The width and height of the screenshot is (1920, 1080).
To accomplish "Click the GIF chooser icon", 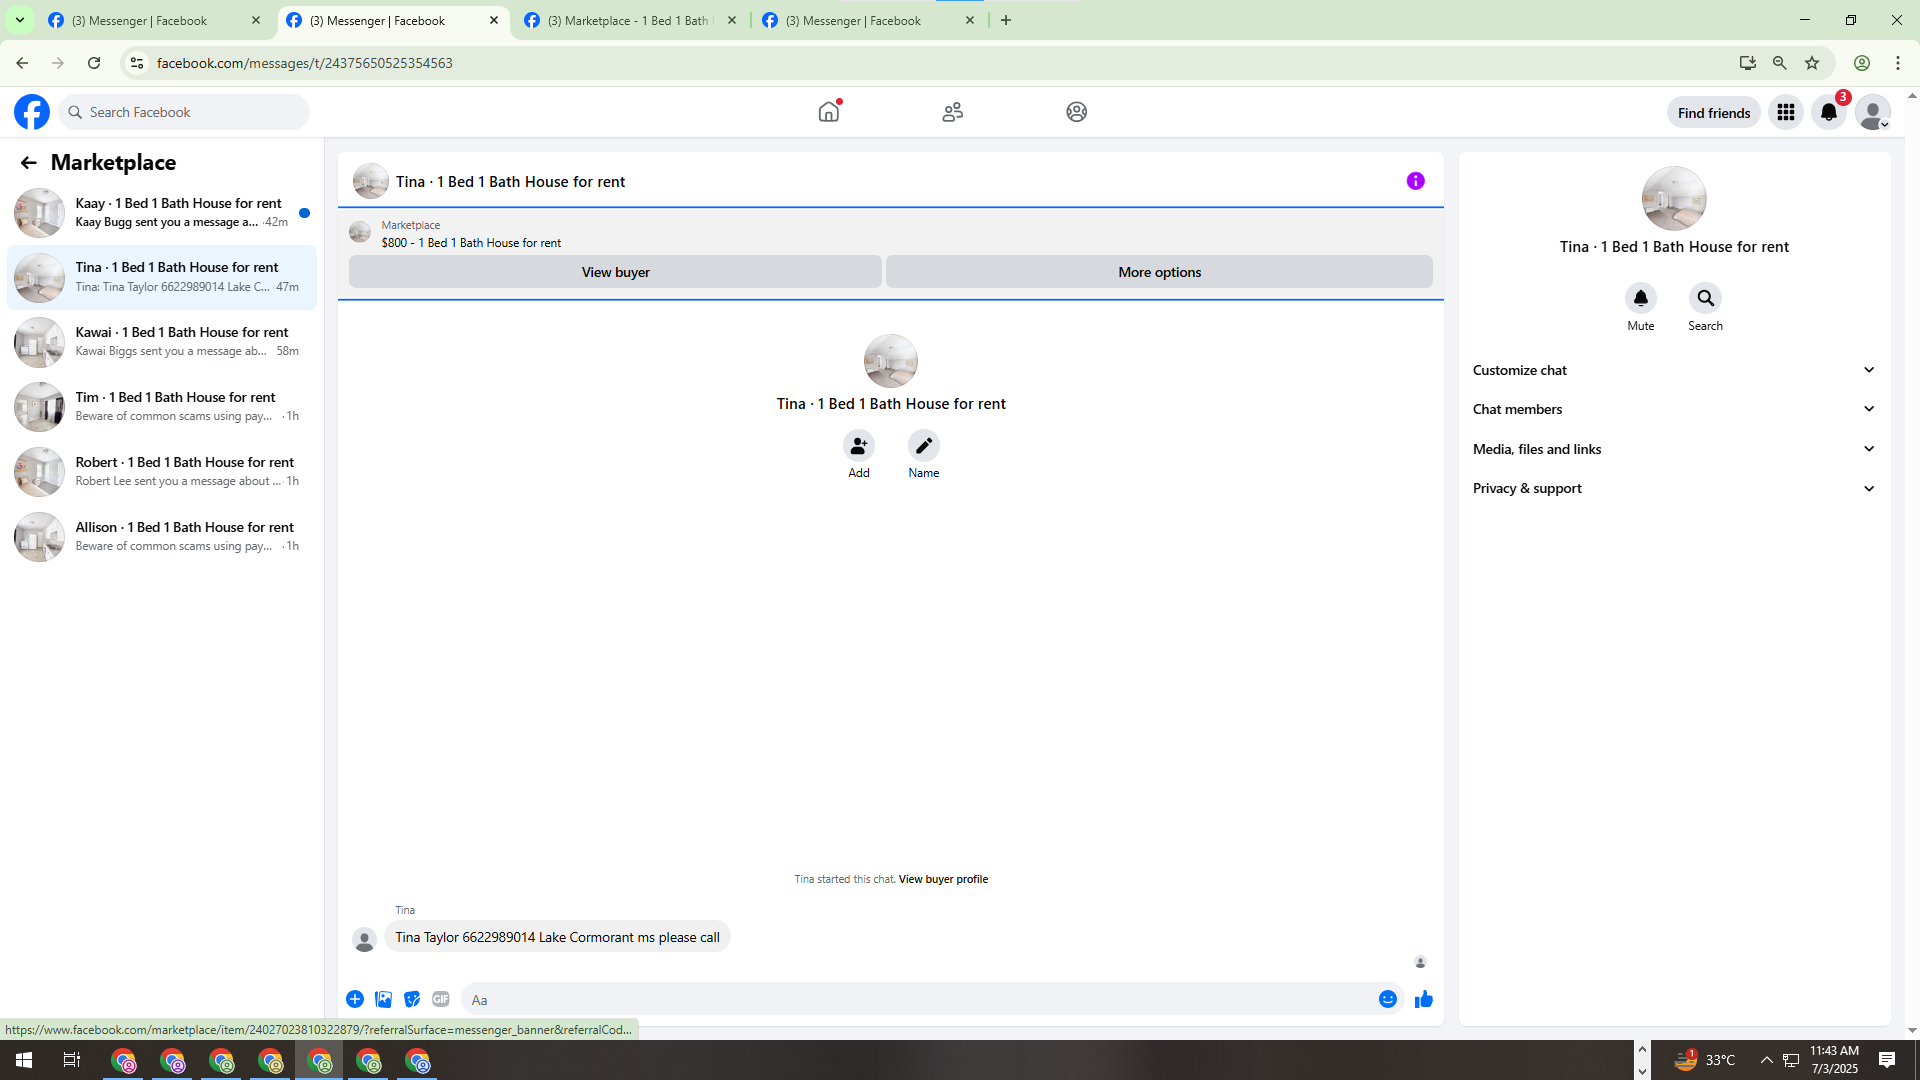I will 441,999.
